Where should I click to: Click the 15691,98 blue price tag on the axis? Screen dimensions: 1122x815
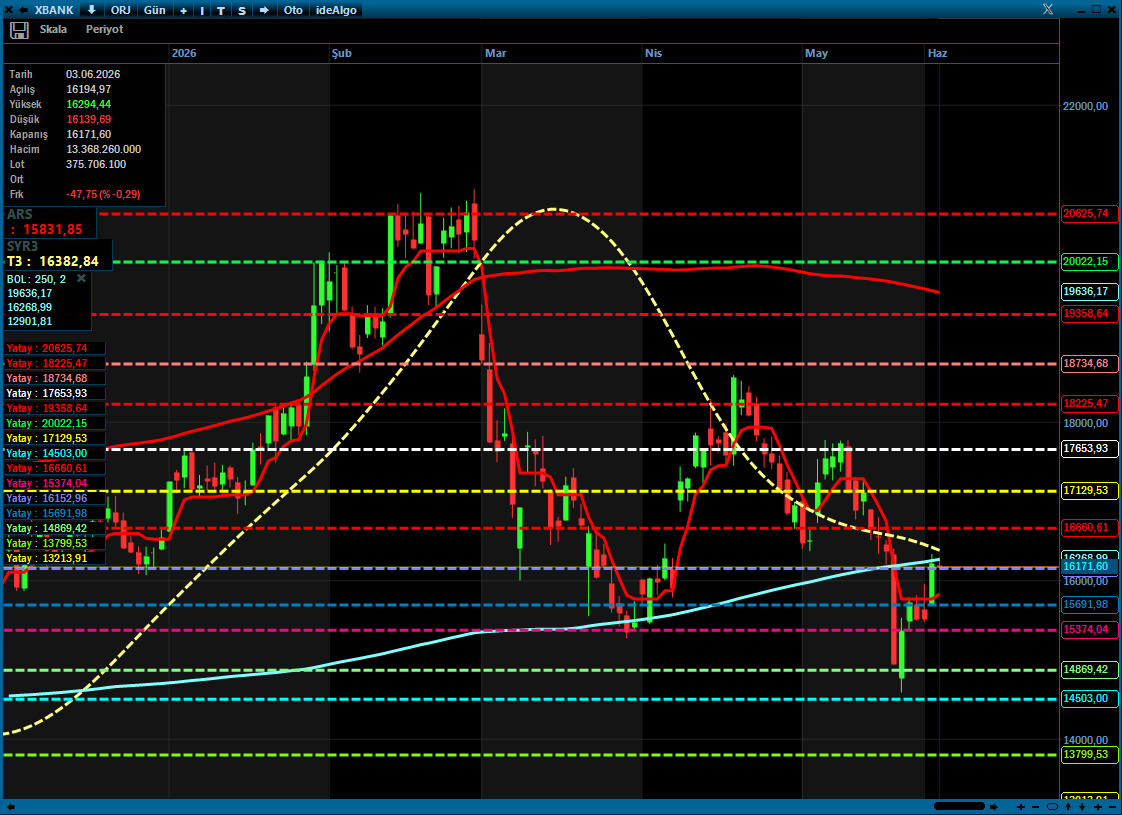1088,604
